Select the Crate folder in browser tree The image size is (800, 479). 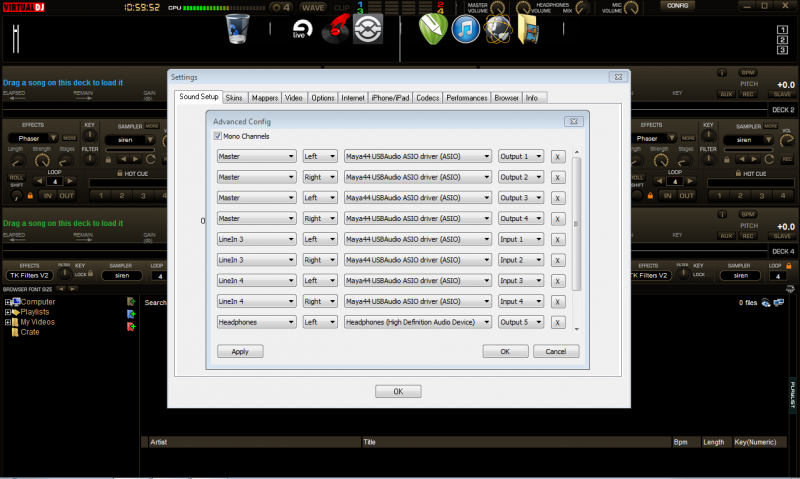[x=30, y=332]
